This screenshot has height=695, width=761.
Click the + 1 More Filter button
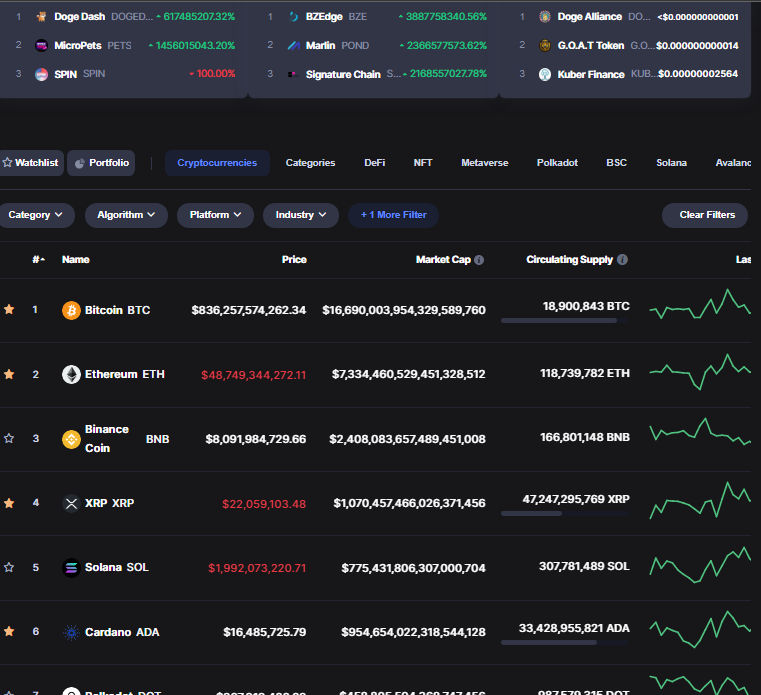click(x=394, y=215)
